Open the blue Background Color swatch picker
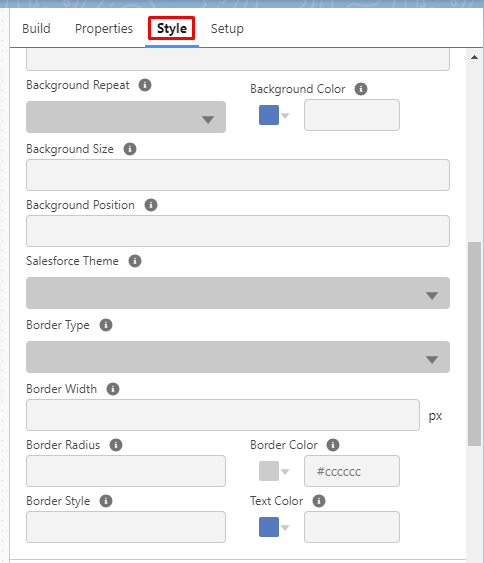Image resolution: width=484 pixels, height=563 pixels. point(274,115)
